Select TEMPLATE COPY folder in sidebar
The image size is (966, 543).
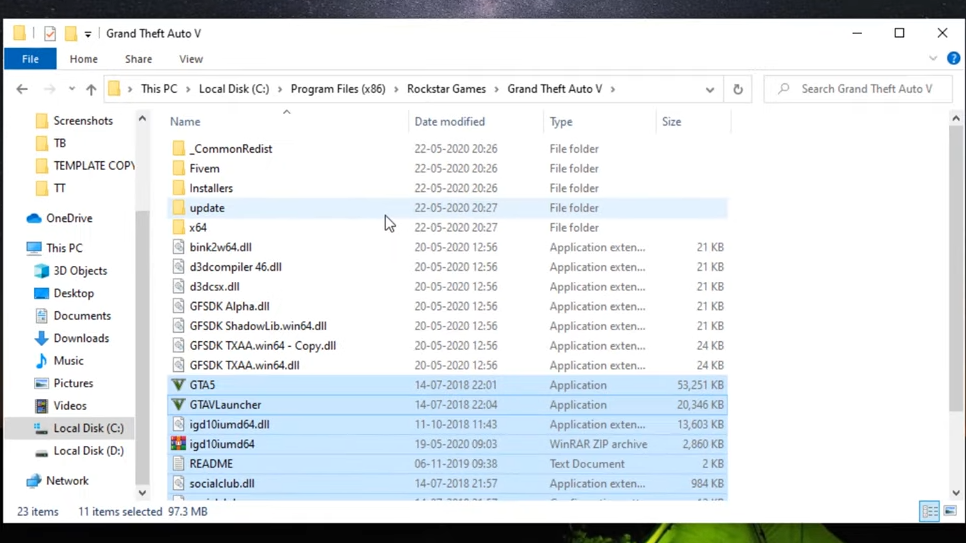click(x=94, y=166)
